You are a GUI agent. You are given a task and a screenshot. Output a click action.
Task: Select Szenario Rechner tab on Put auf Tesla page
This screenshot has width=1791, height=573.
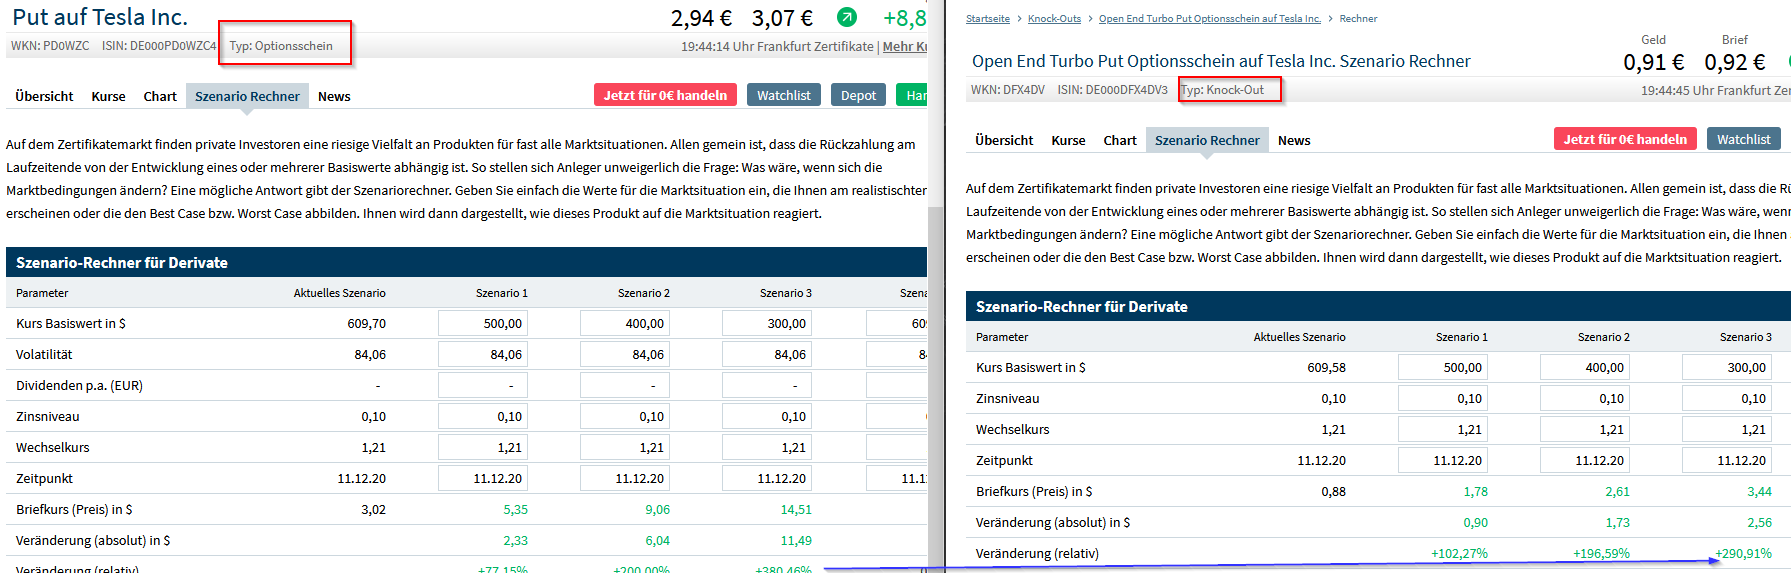(247, 96)
